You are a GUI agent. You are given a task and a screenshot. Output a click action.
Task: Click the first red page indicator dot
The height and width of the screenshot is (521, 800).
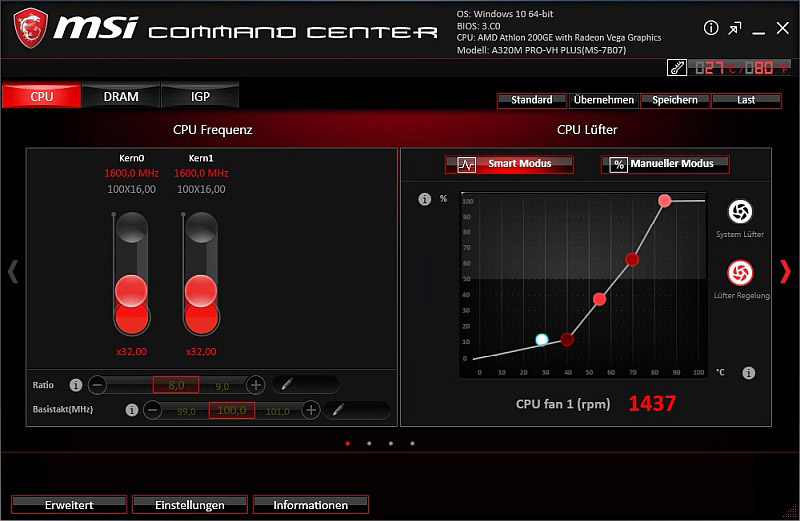tap(347, 443)
